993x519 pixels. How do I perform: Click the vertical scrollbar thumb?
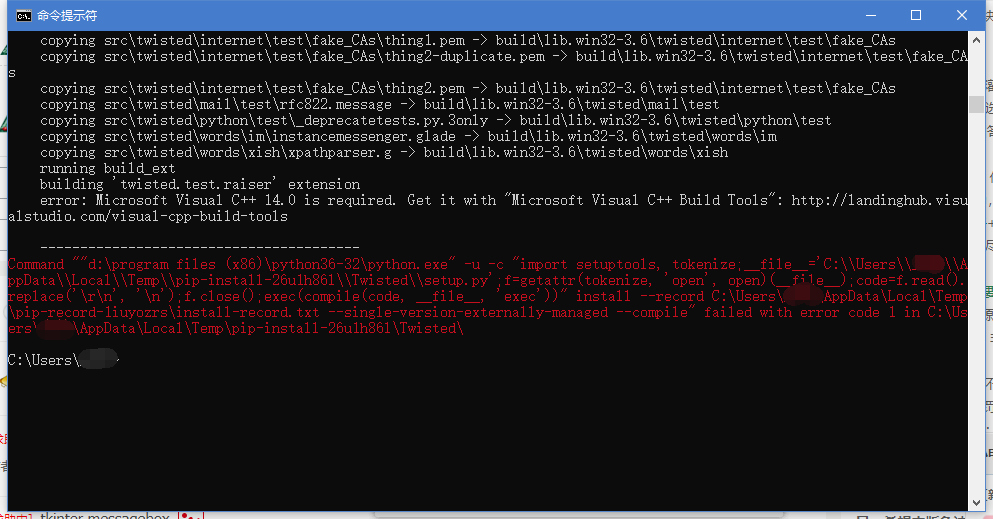coord(975,105)
